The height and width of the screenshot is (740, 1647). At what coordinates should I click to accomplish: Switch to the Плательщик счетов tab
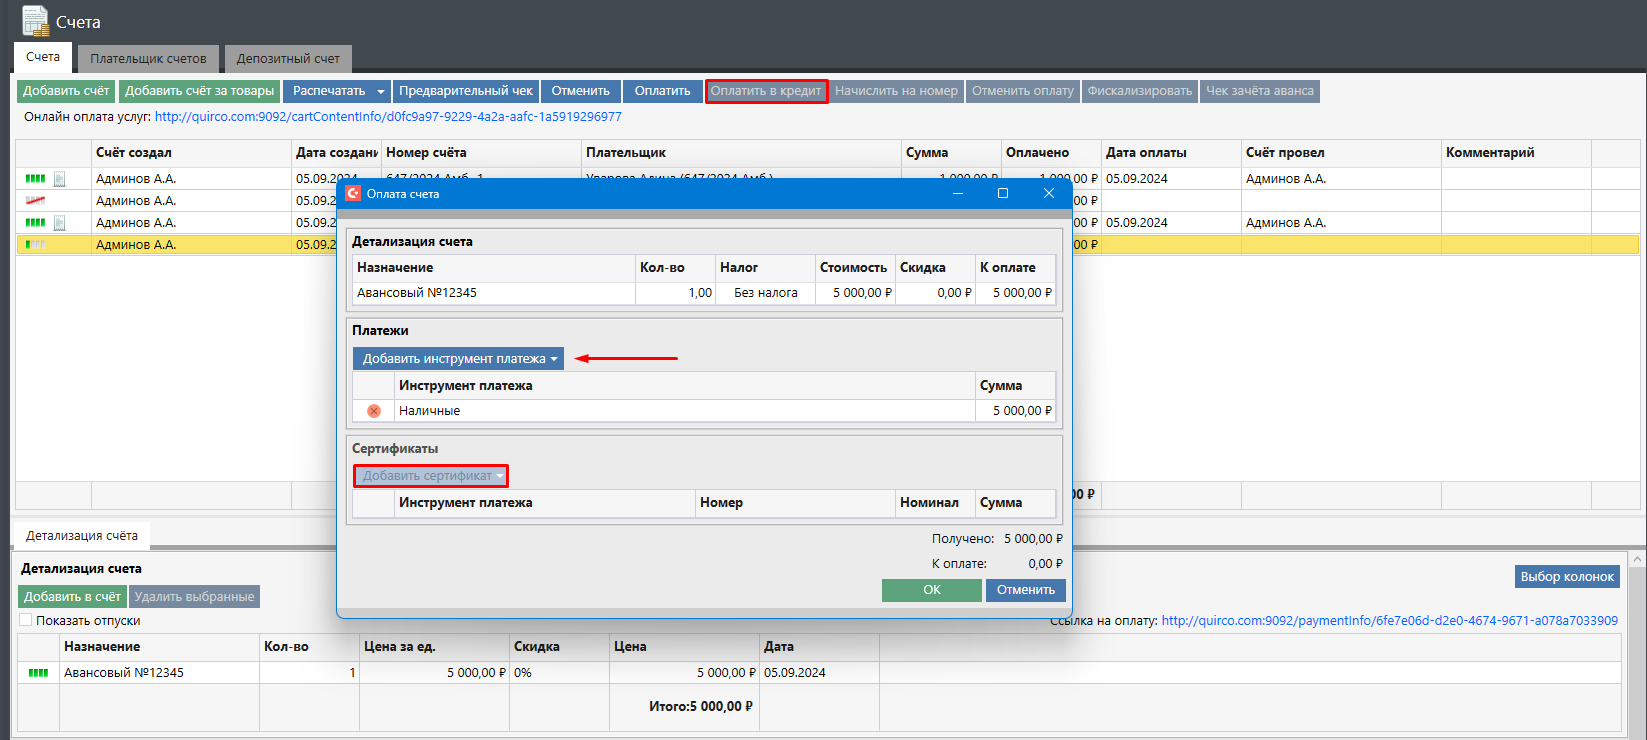tap(148, 59)
